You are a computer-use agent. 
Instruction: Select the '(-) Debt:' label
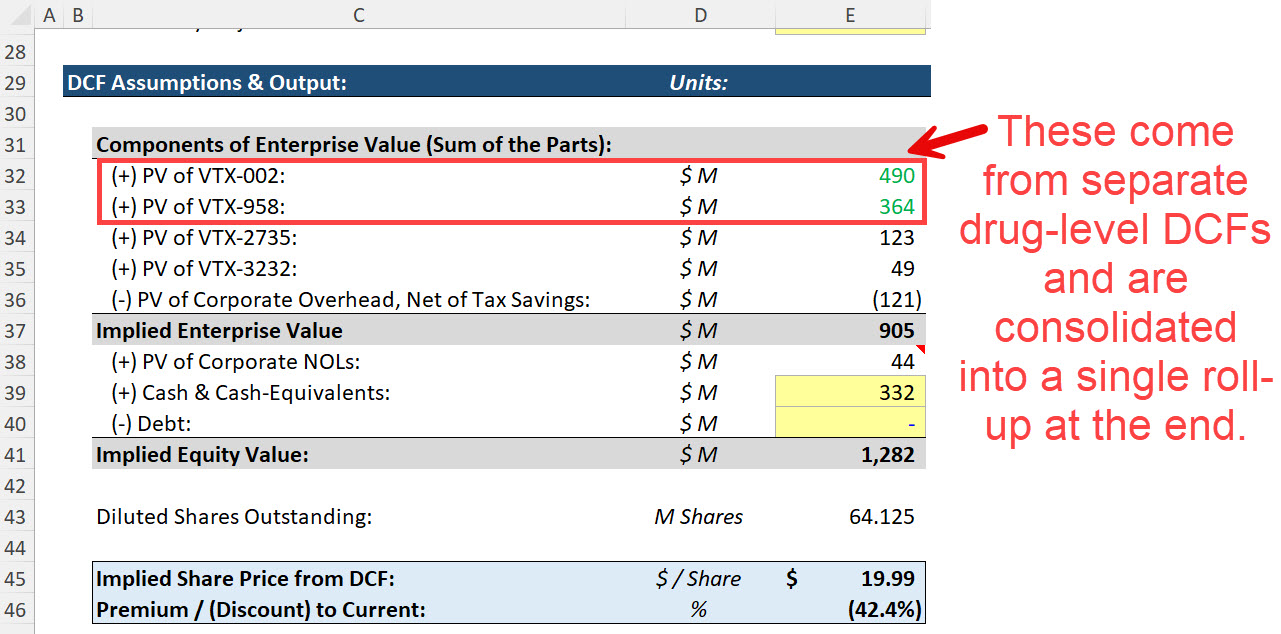click(x=151, y=423)
